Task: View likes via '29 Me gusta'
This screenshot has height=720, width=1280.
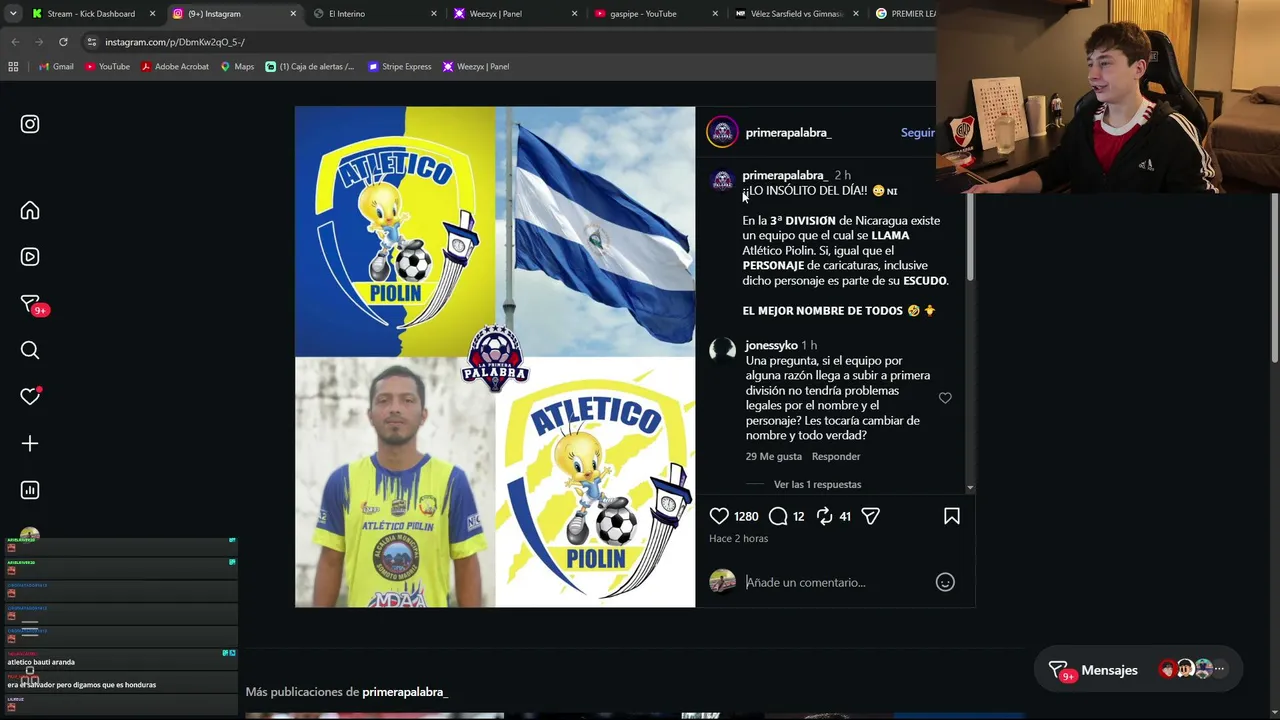Action: coord(773,456)
